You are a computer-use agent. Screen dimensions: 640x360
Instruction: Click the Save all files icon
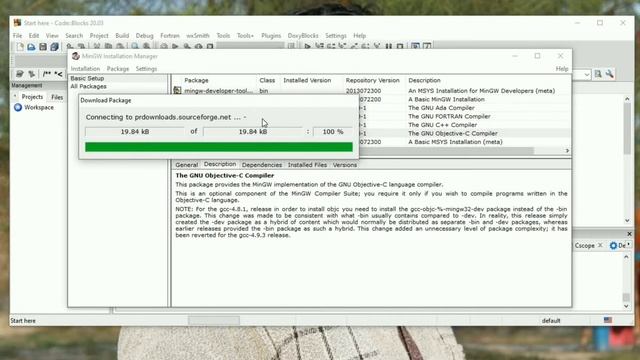click(x=54, y=47)
